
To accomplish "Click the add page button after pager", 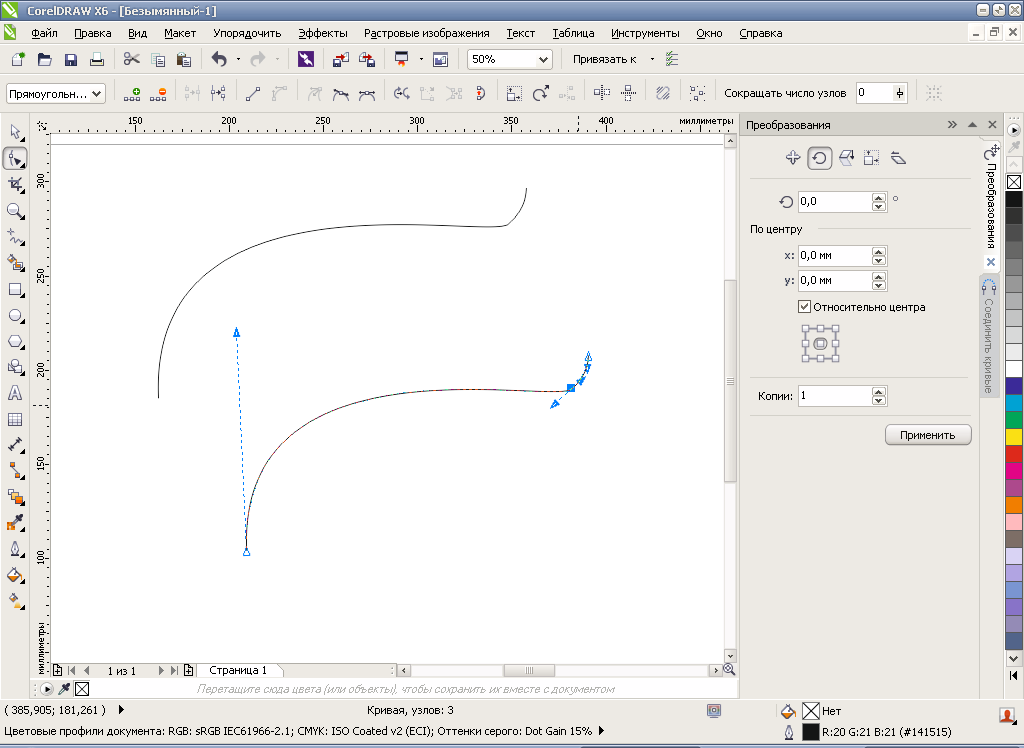I will 189,670.
